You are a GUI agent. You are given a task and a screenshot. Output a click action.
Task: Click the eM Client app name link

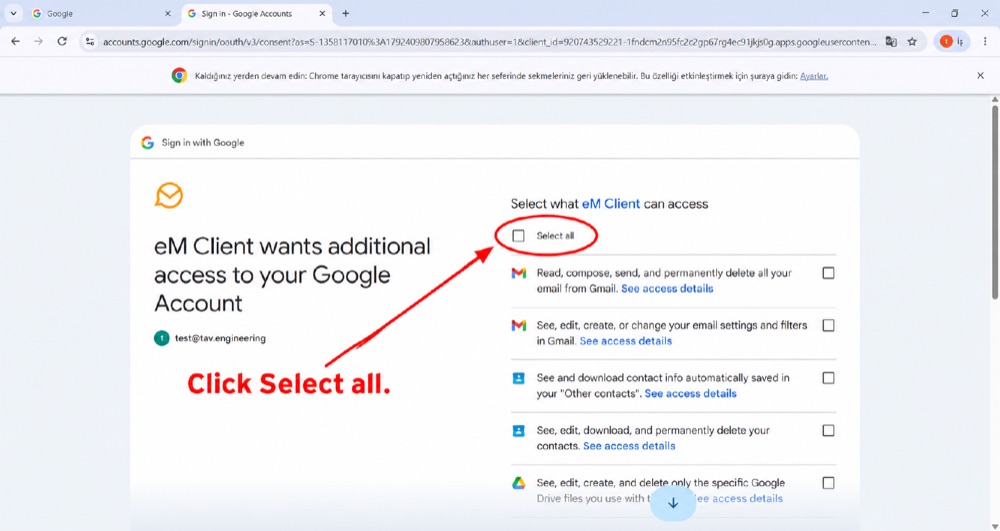coord(610,204)
